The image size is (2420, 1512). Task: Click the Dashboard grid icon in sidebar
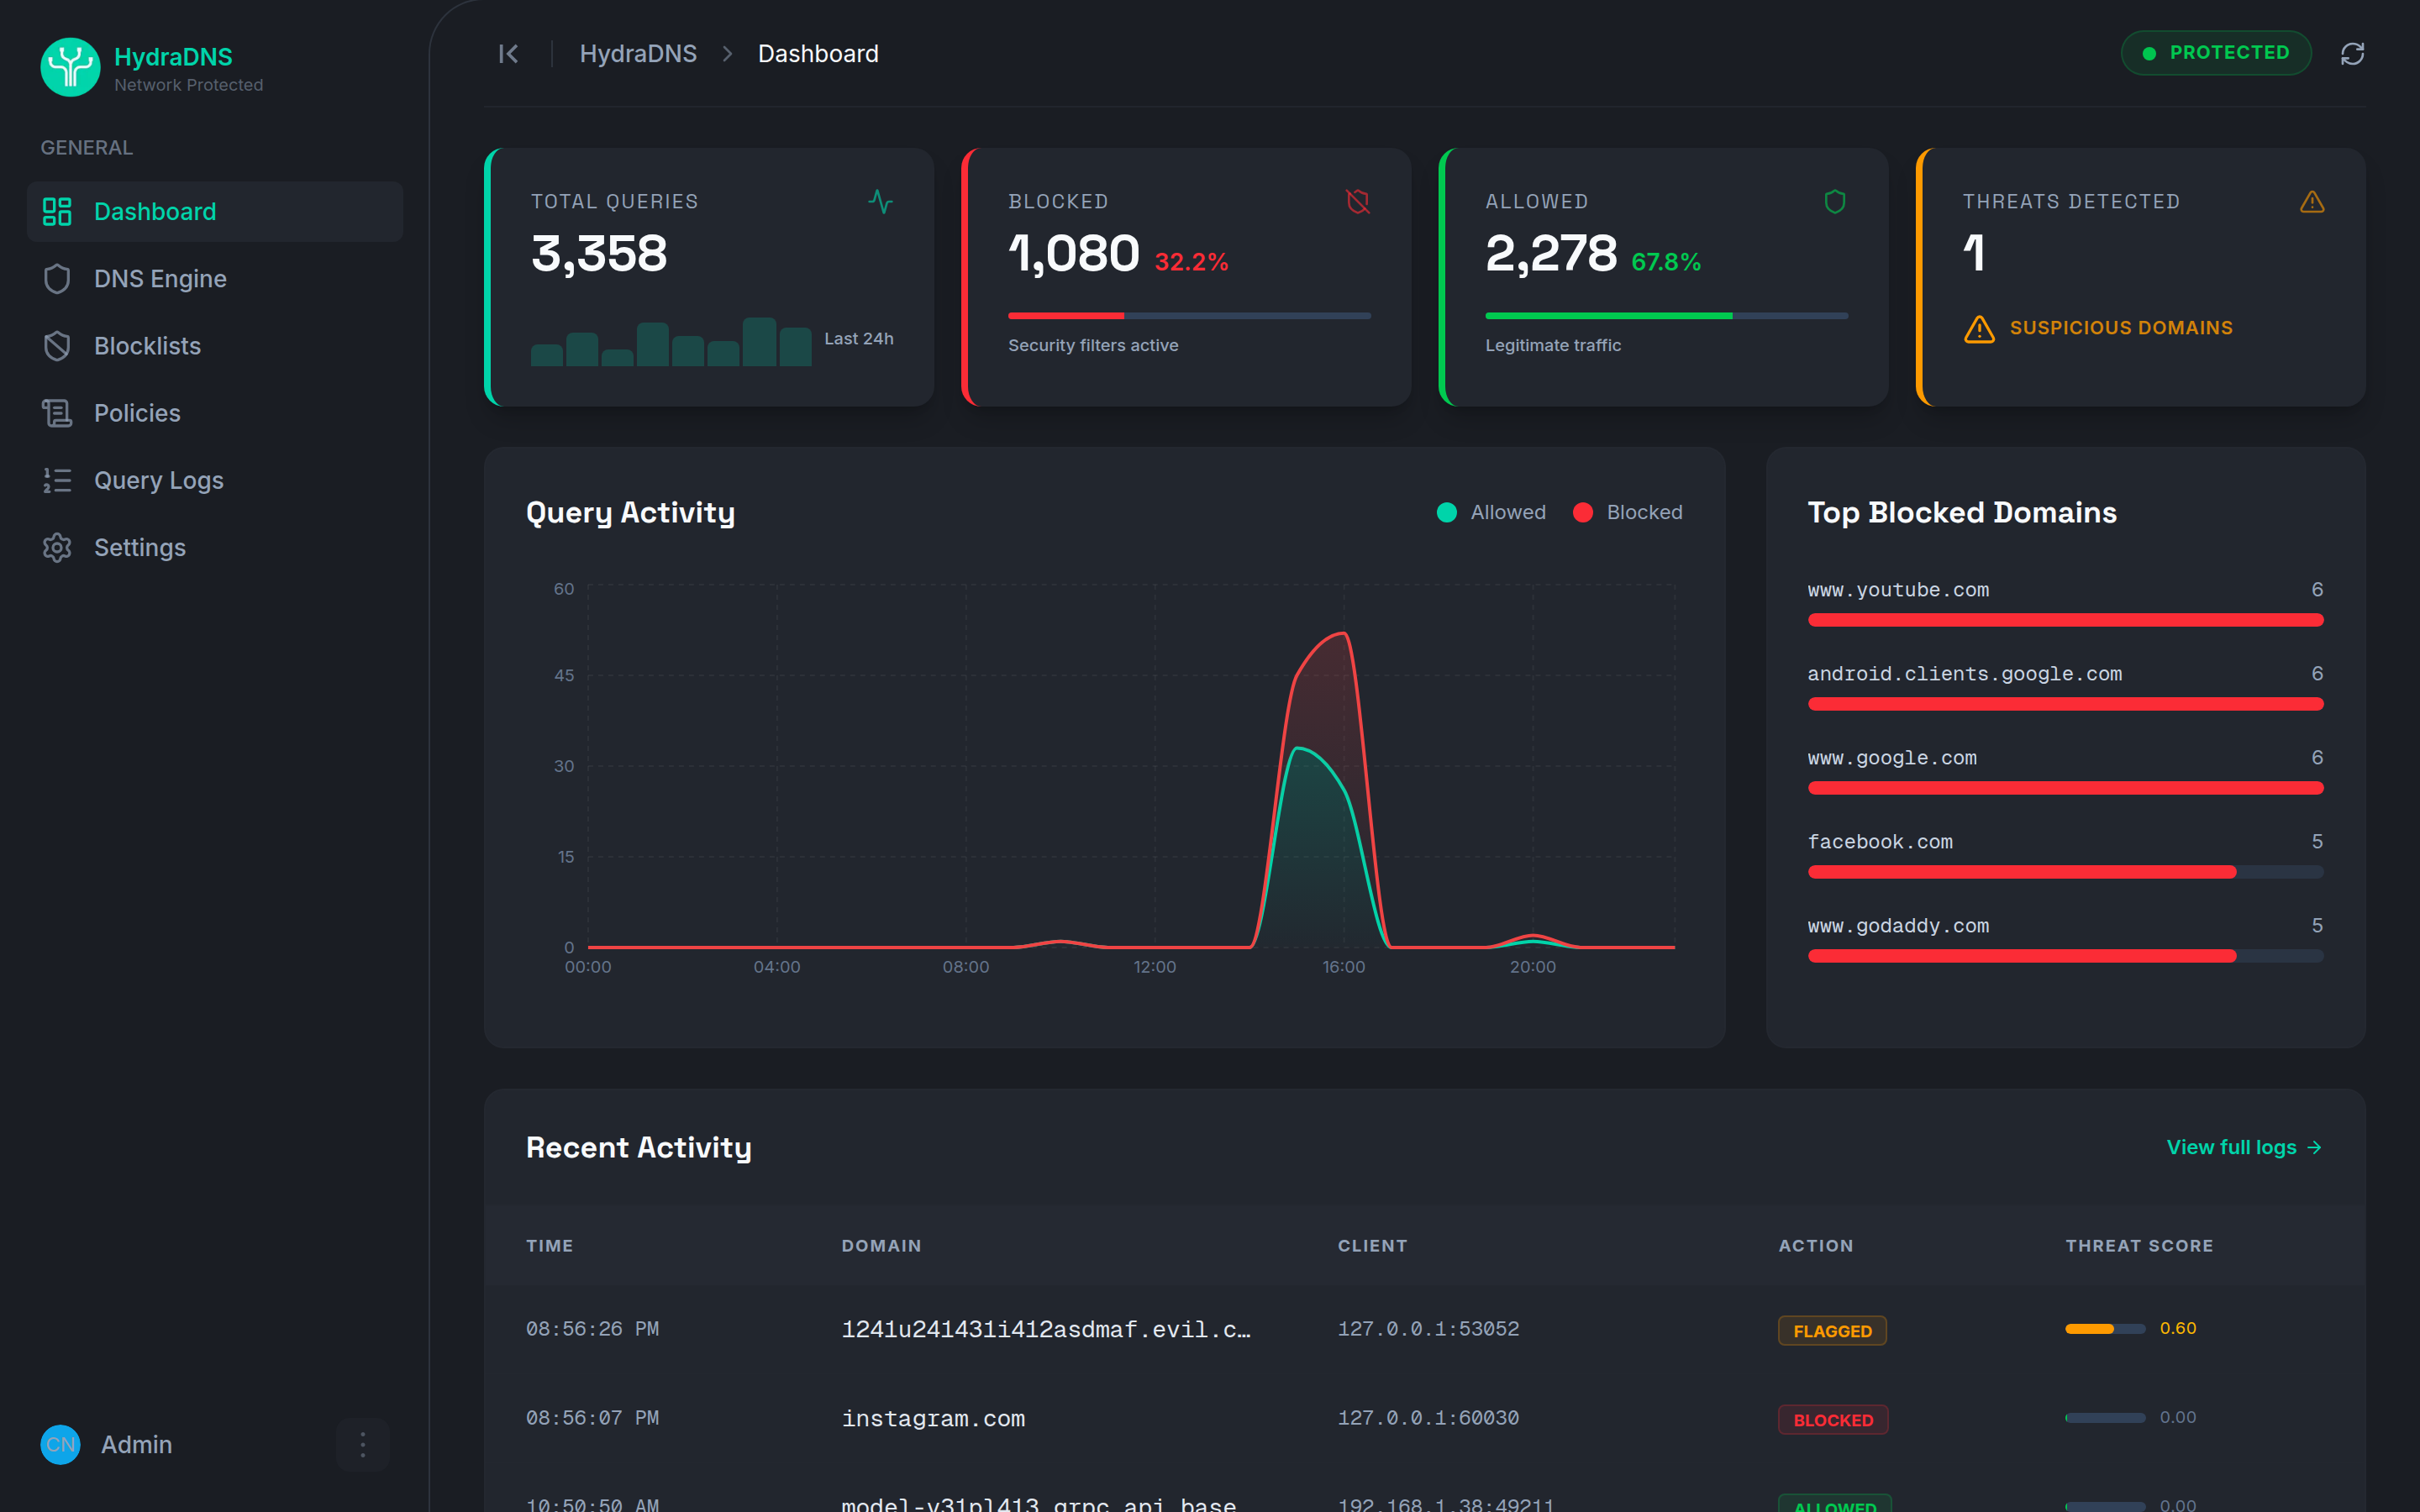point(57,211)
